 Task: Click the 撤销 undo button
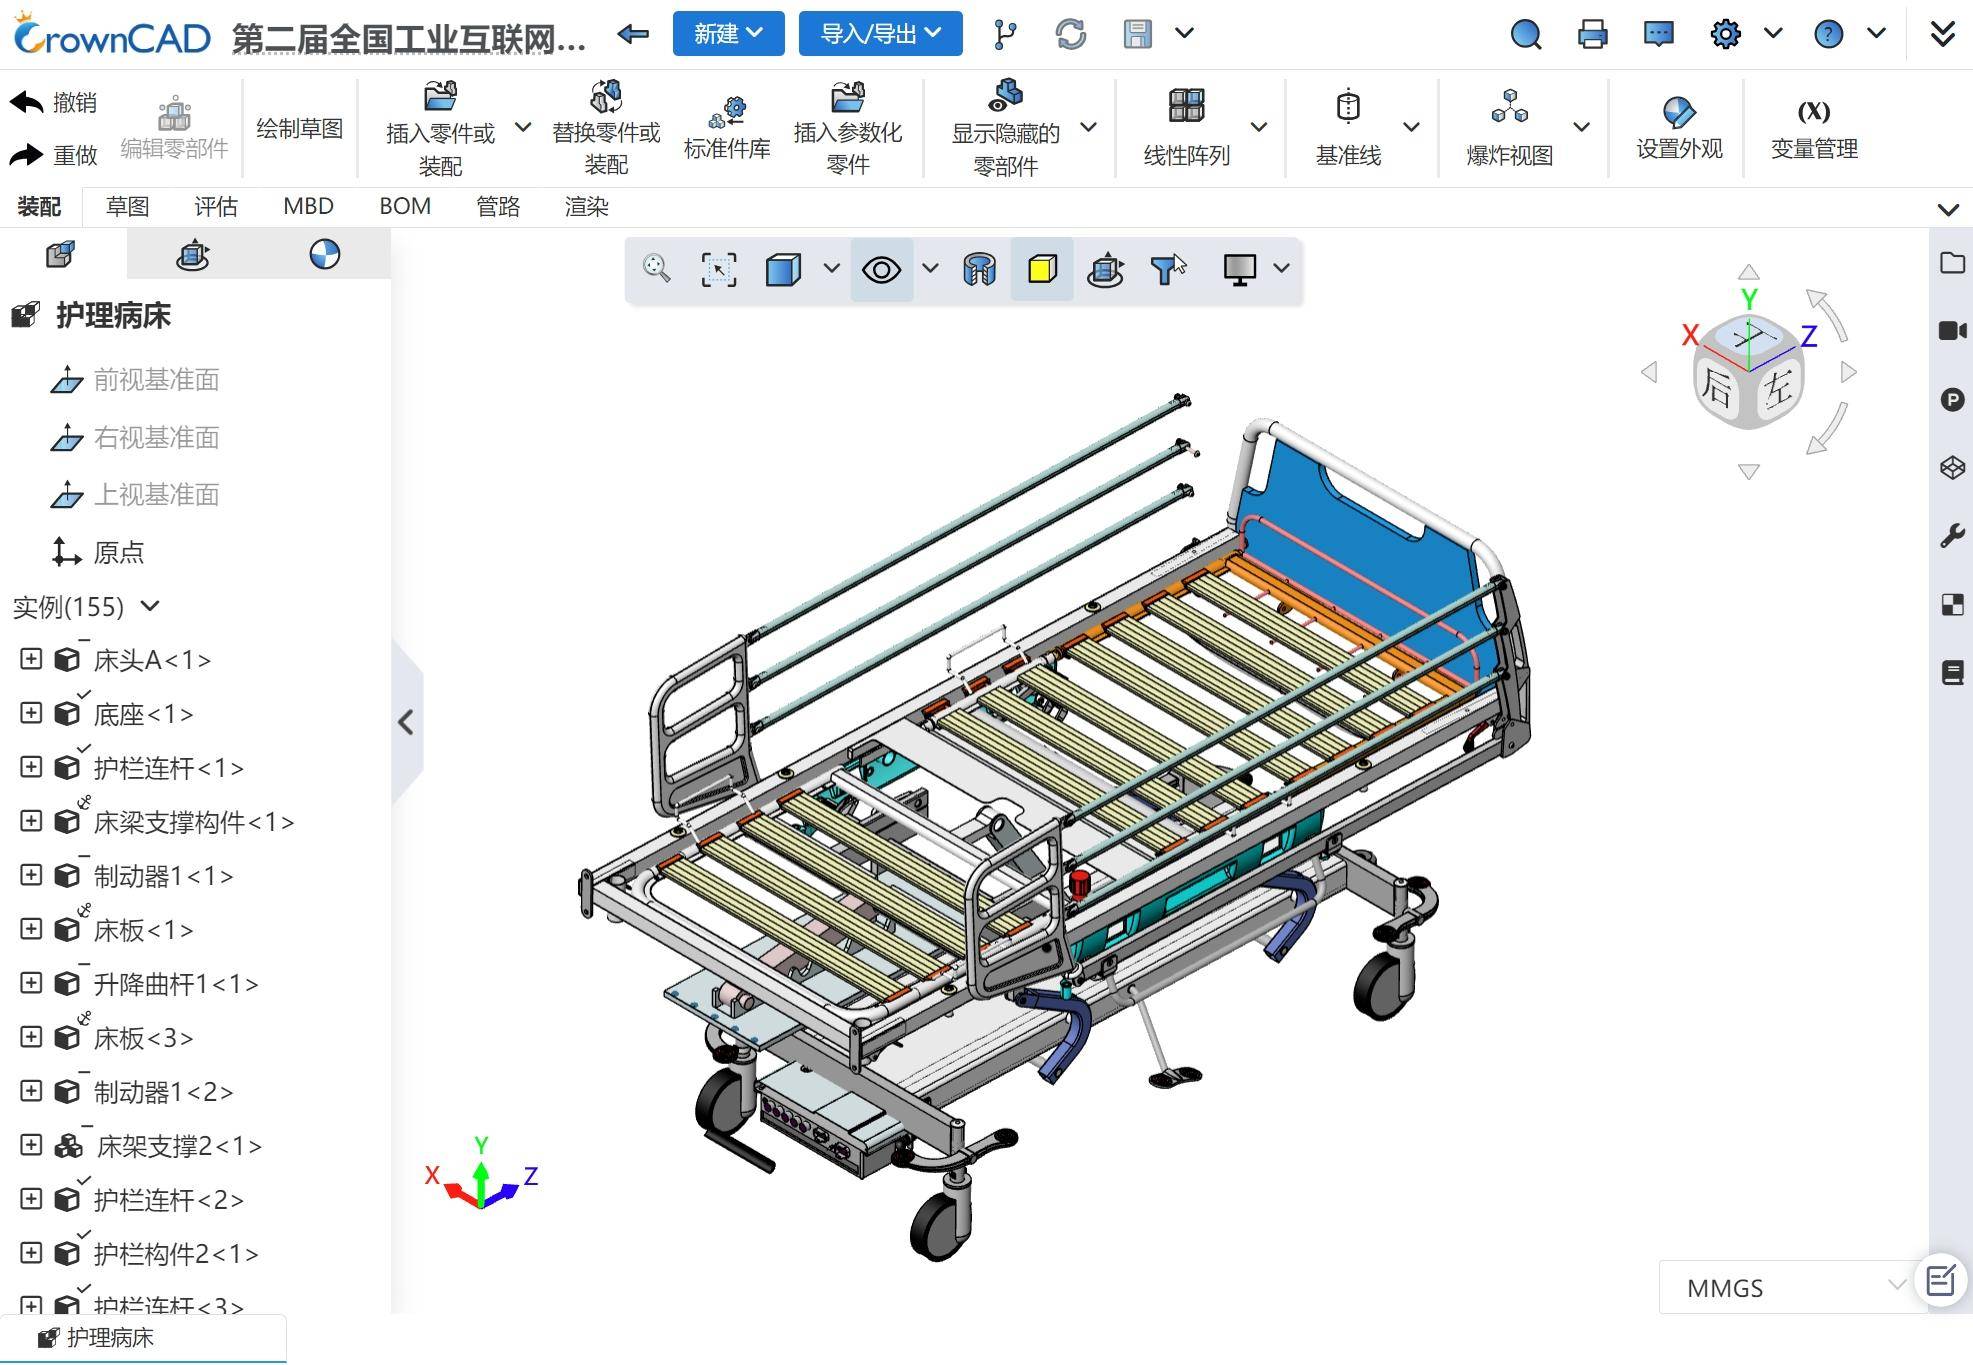[54, 102]
